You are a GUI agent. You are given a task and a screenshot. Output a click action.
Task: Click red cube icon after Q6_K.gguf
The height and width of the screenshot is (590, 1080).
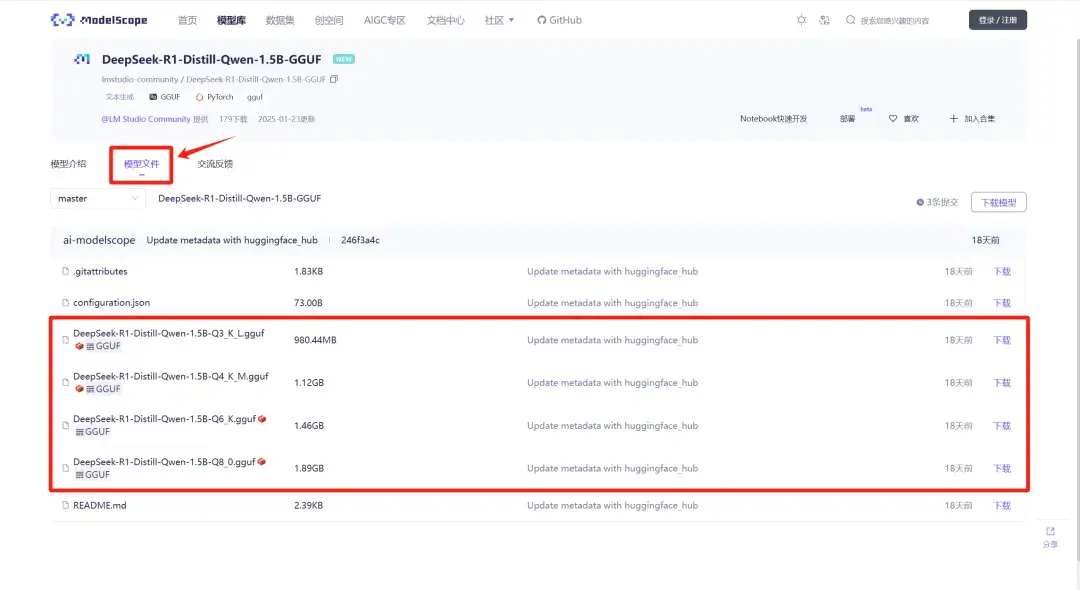pyautogui.click(x=262, y=419)
